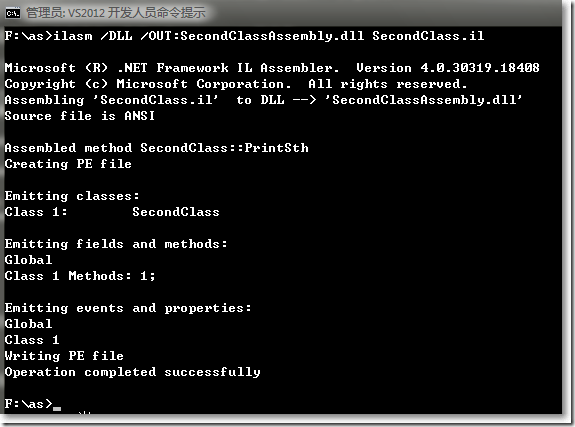575x427 pixels.
Task: Click the 'Emitting classes:' line
Action: [x=72, y=196]
